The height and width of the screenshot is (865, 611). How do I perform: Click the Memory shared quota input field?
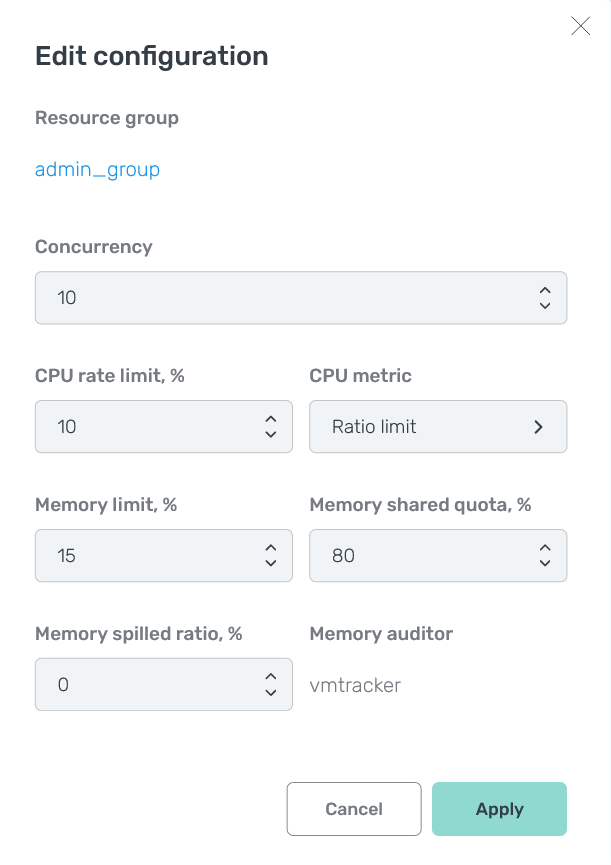[x=420, y=556]
